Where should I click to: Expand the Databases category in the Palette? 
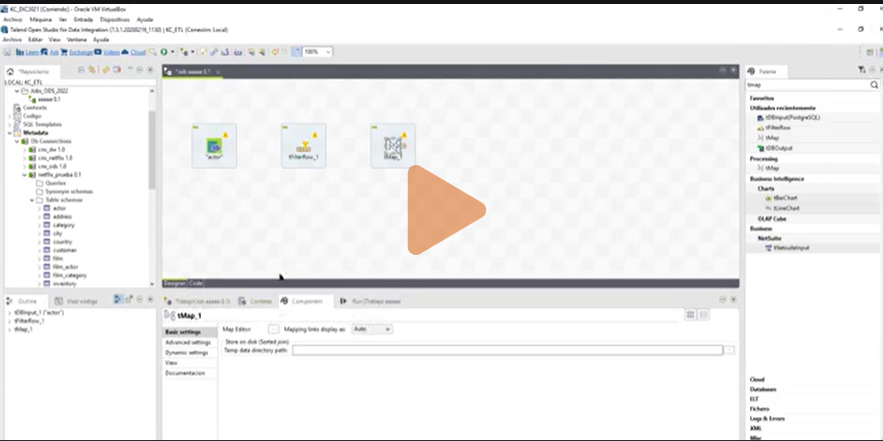(x=763, y=389)
